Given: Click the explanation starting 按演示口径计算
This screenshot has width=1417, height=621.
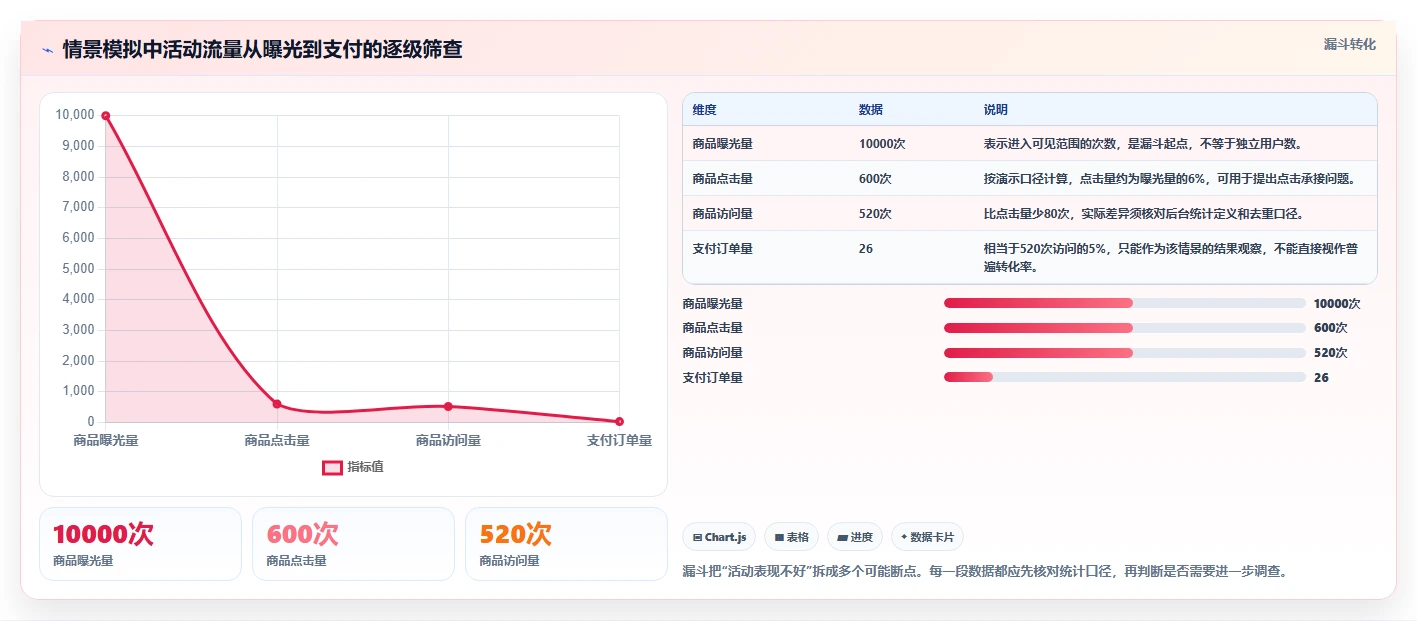Looking at the screenshot, I should [1170, 179].
